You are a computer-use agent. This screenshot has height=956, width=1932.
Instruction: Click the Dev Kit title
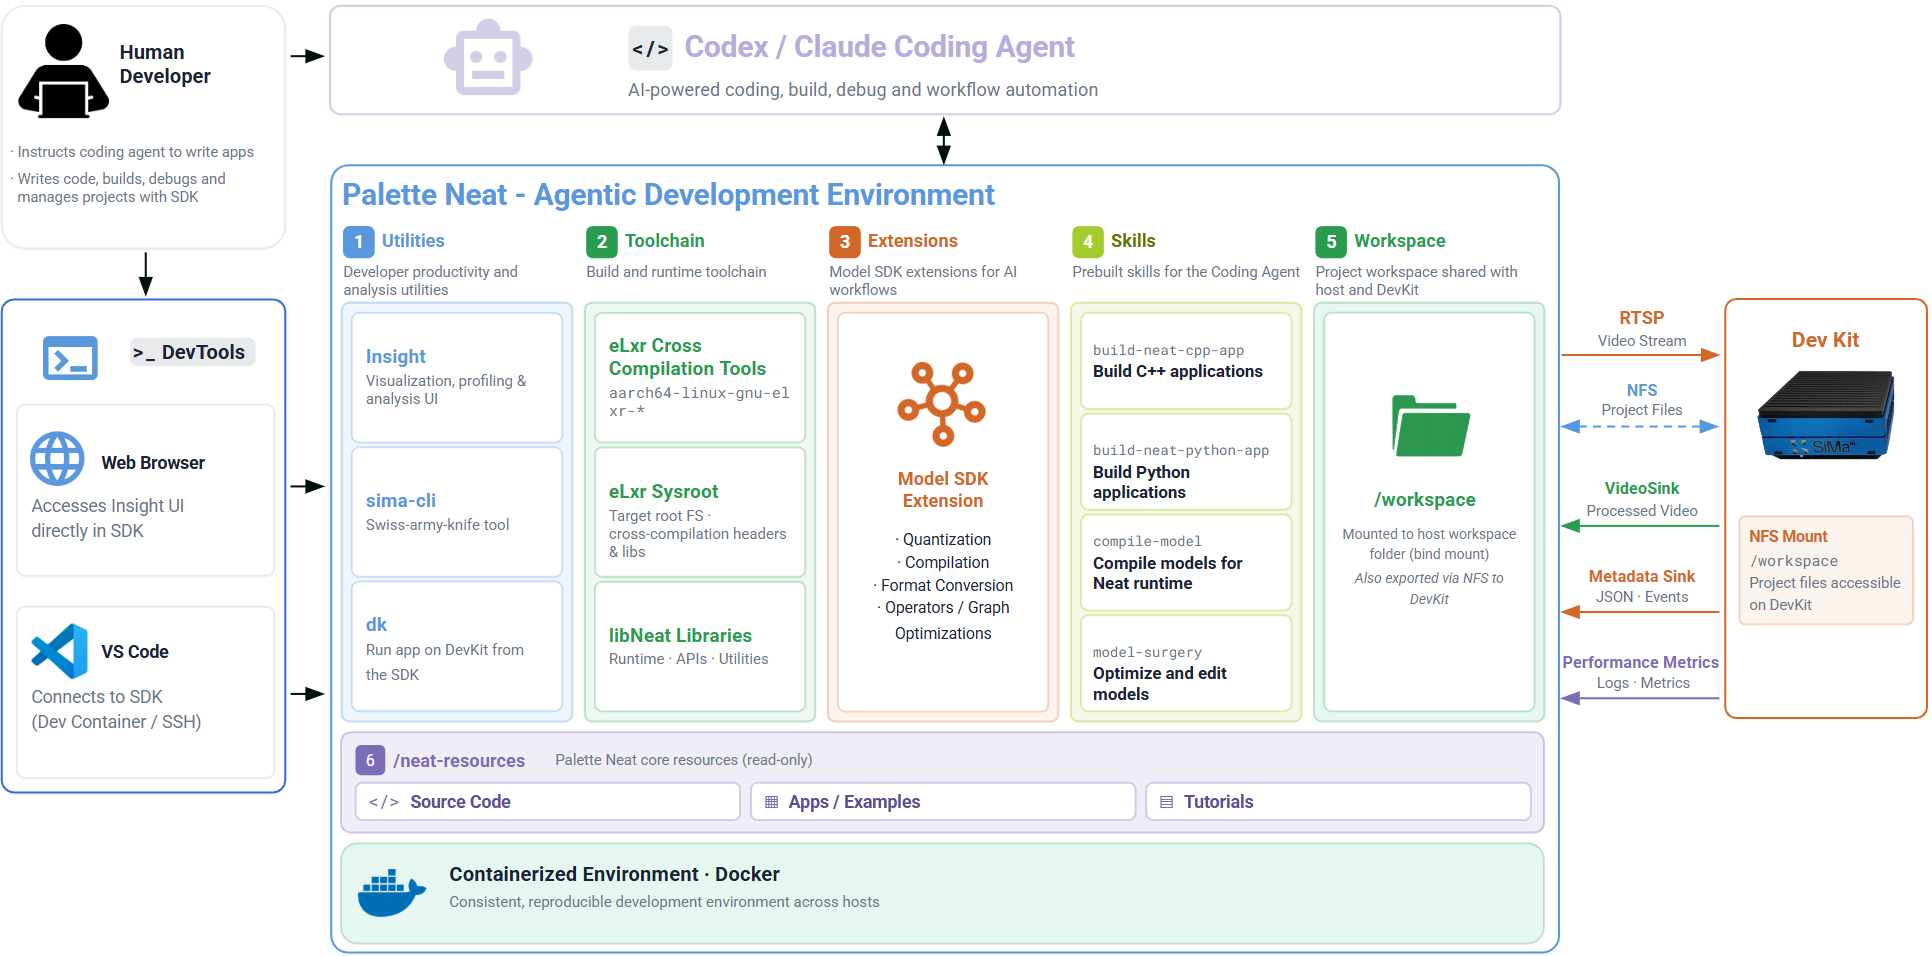click(1825, 340)
